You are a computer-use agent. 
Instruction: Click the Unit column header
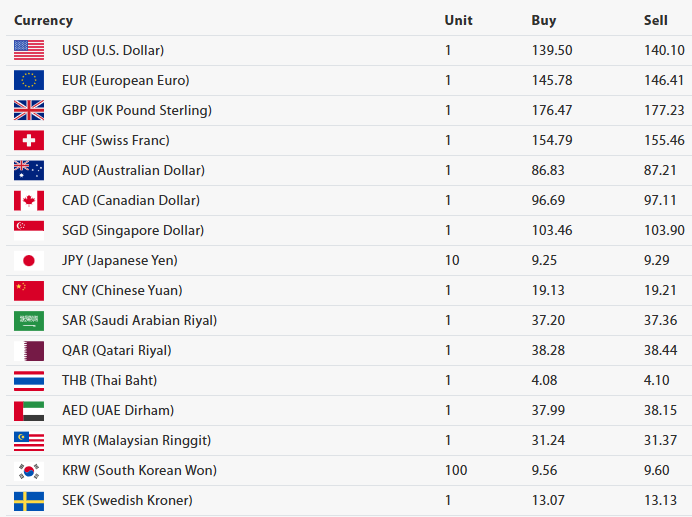[458, 20]
